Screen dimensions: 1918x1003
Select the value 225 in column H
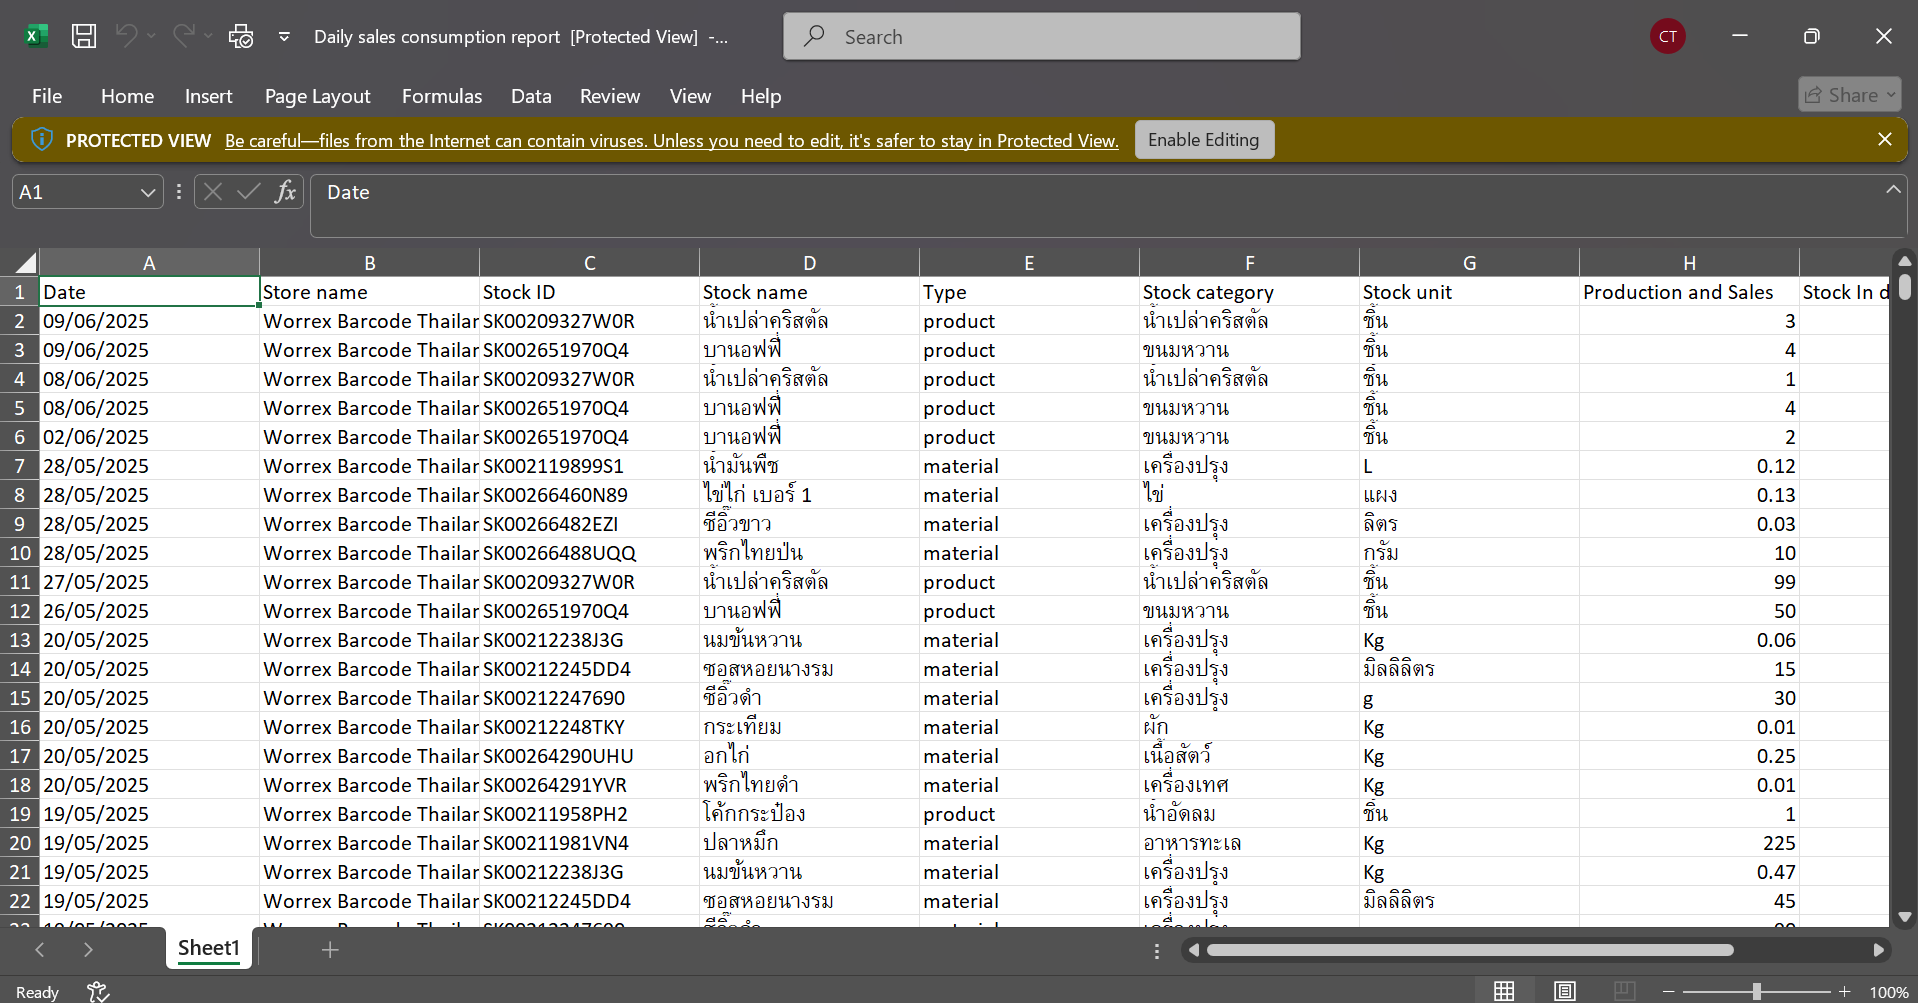point(1689,843)
